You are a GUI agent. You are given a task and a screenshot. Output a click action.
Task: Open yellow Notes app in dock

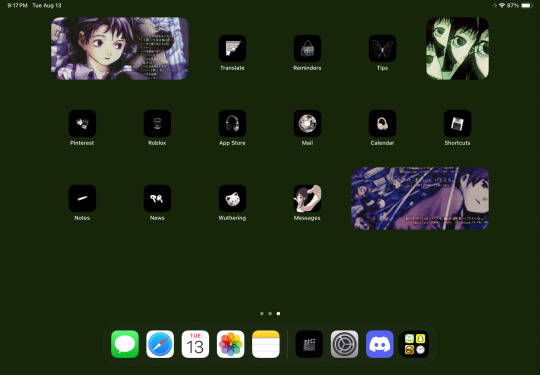[266, 344]
